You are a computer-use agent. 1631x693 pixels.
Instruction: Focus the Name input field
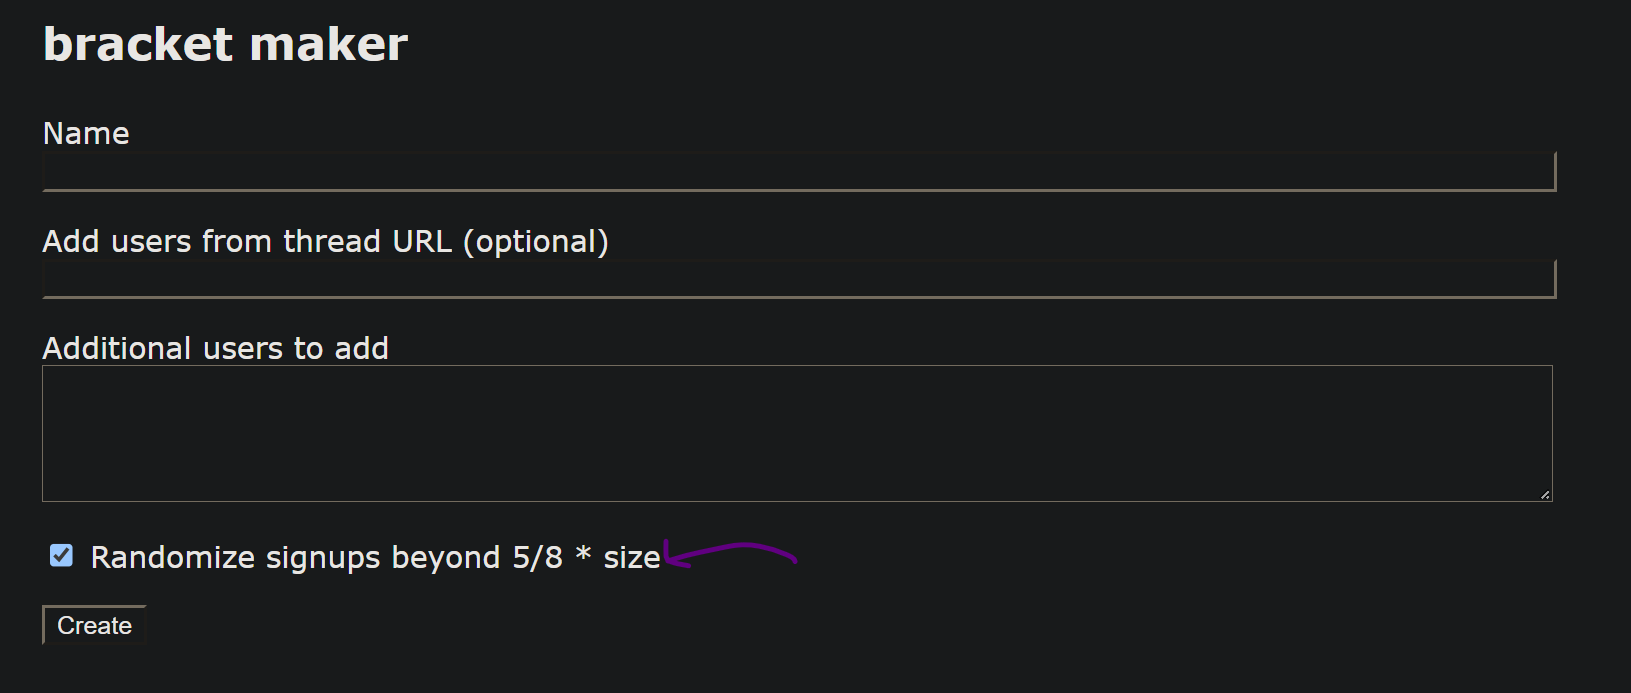[798, 172]
